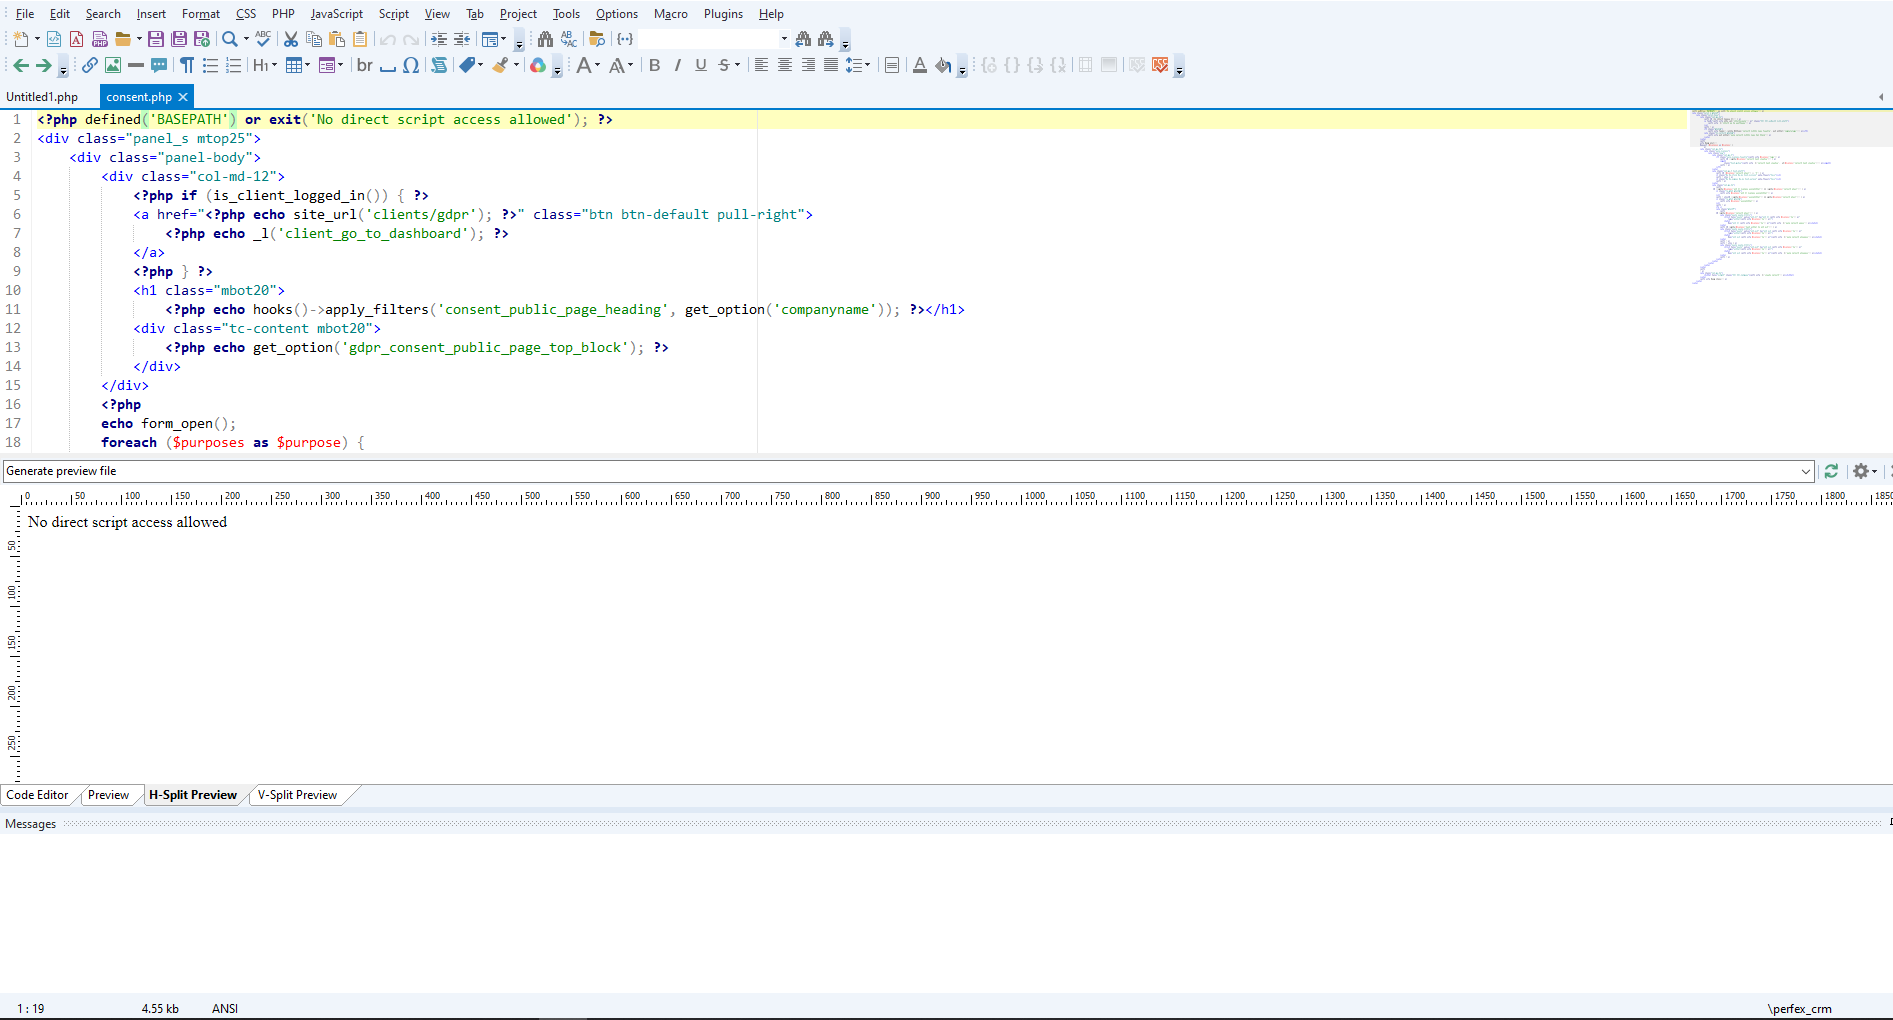1893x1020 pixels.
Task: Click the color picker wheel icon
Action: click(538, 66)
